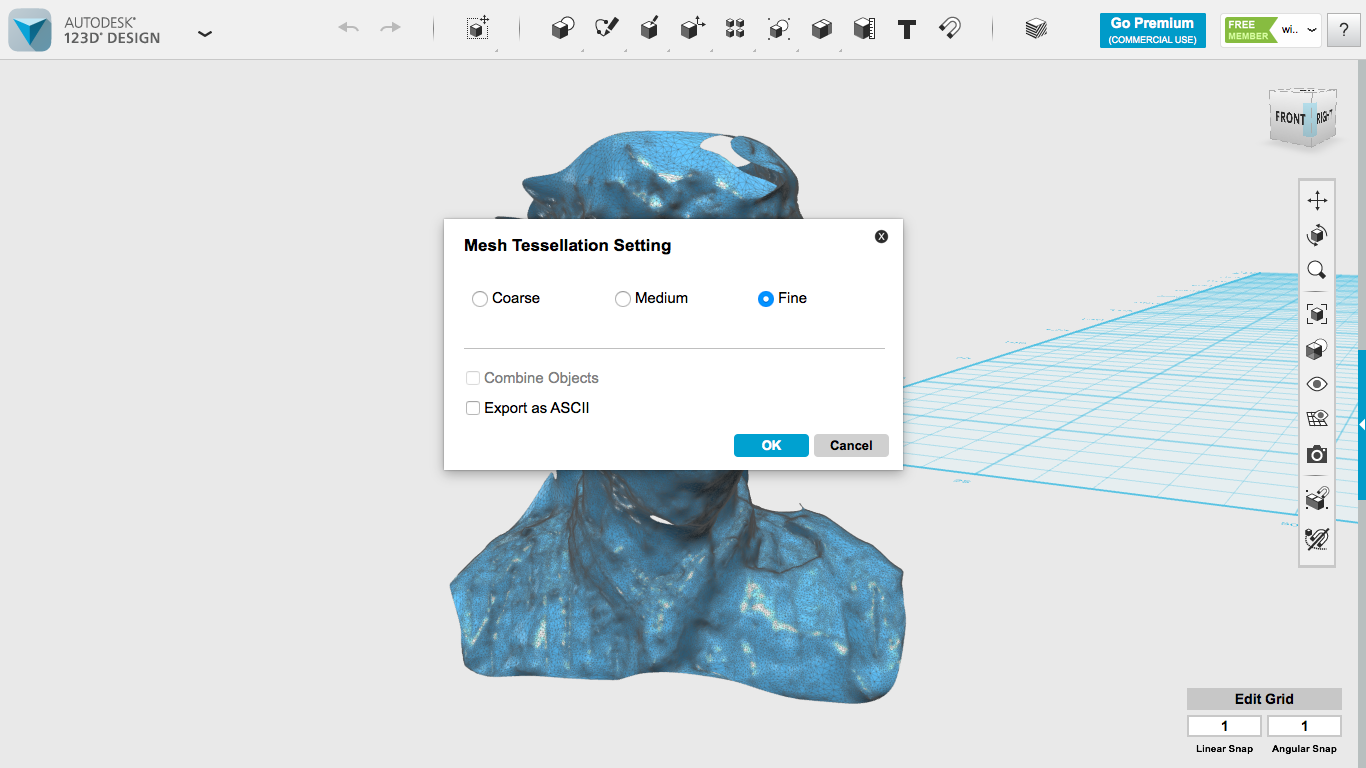The height and width of the screenshot is (768, 1366).
Task: Select the Medium tessellation option
Action: 623,299
